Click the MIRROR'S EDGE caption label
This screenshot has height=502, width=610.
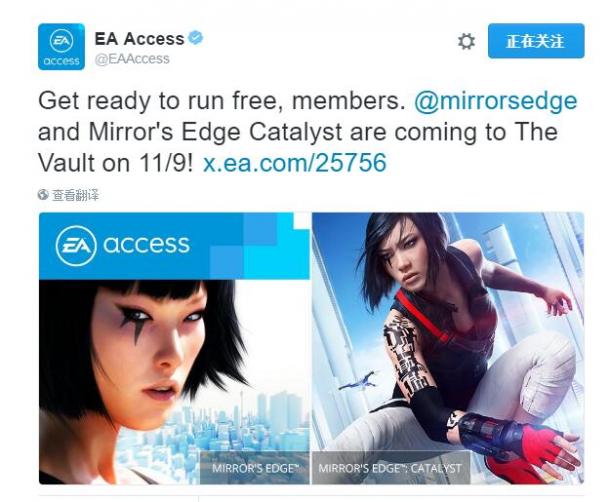pos(255,468)
